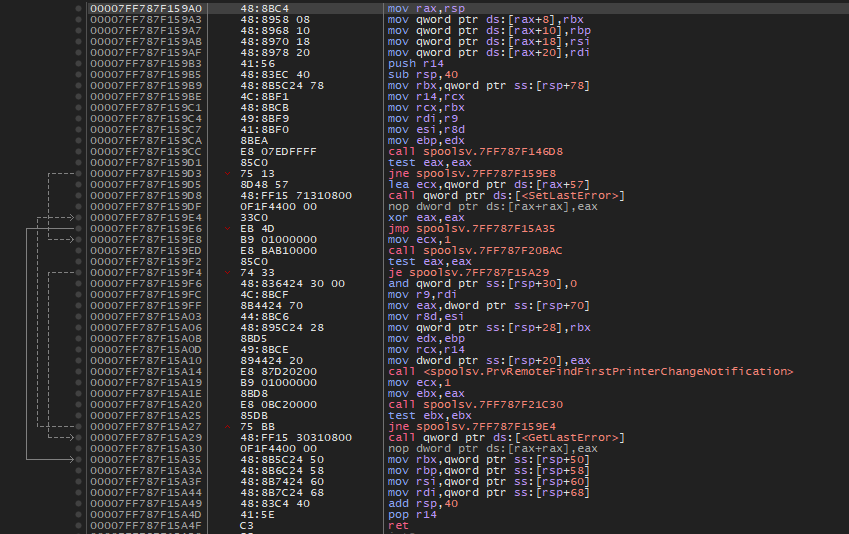Select instruction mov r14,rcx
This screenshot has height=534, width=849.
426,97
